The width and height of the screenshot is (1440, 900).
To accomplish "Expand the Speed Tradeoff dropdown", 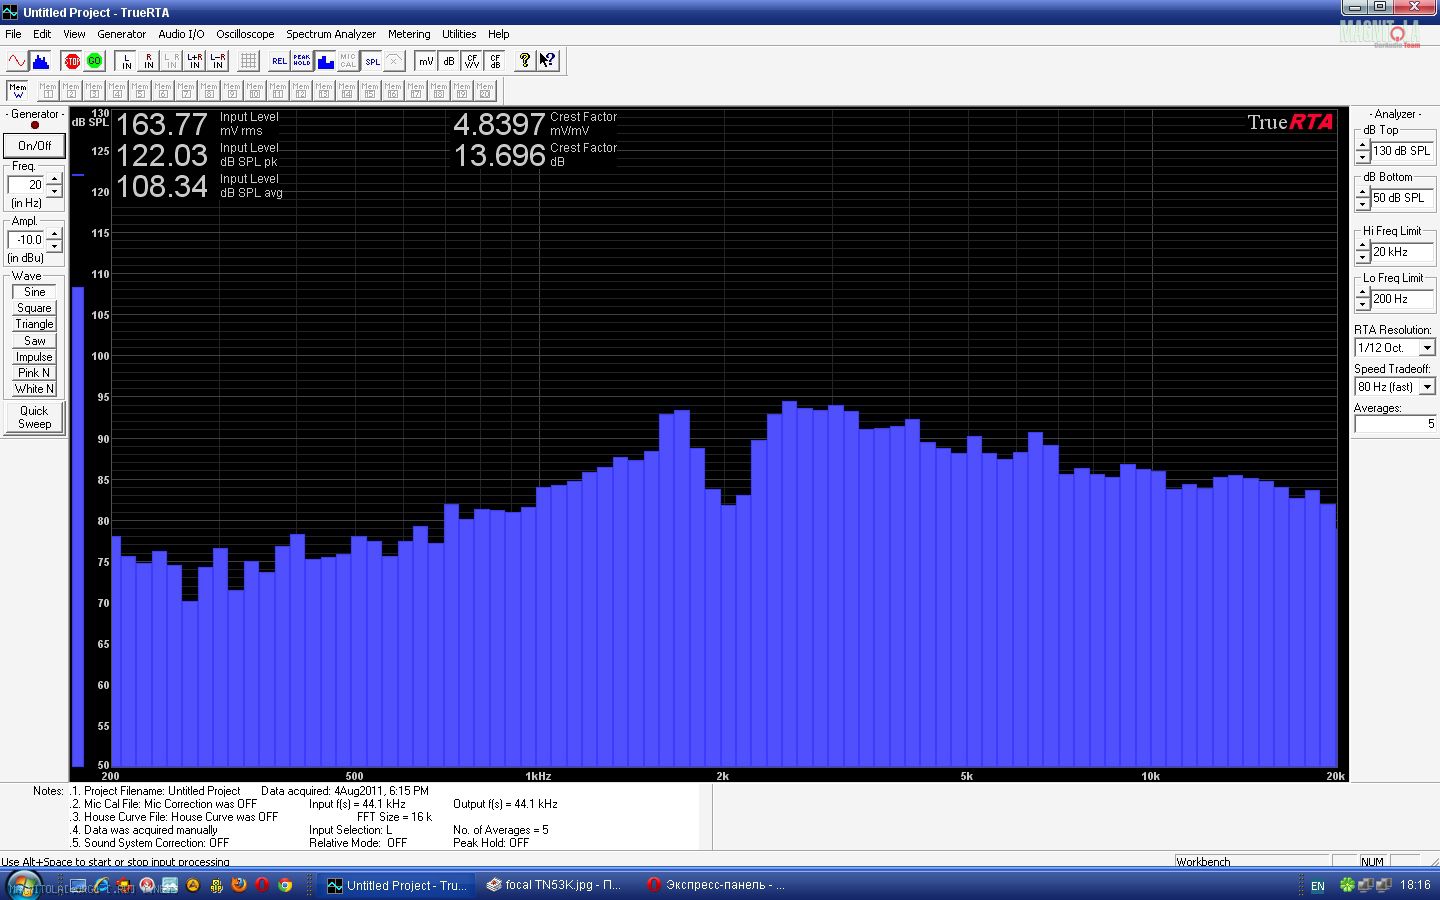I will 1427,387.
